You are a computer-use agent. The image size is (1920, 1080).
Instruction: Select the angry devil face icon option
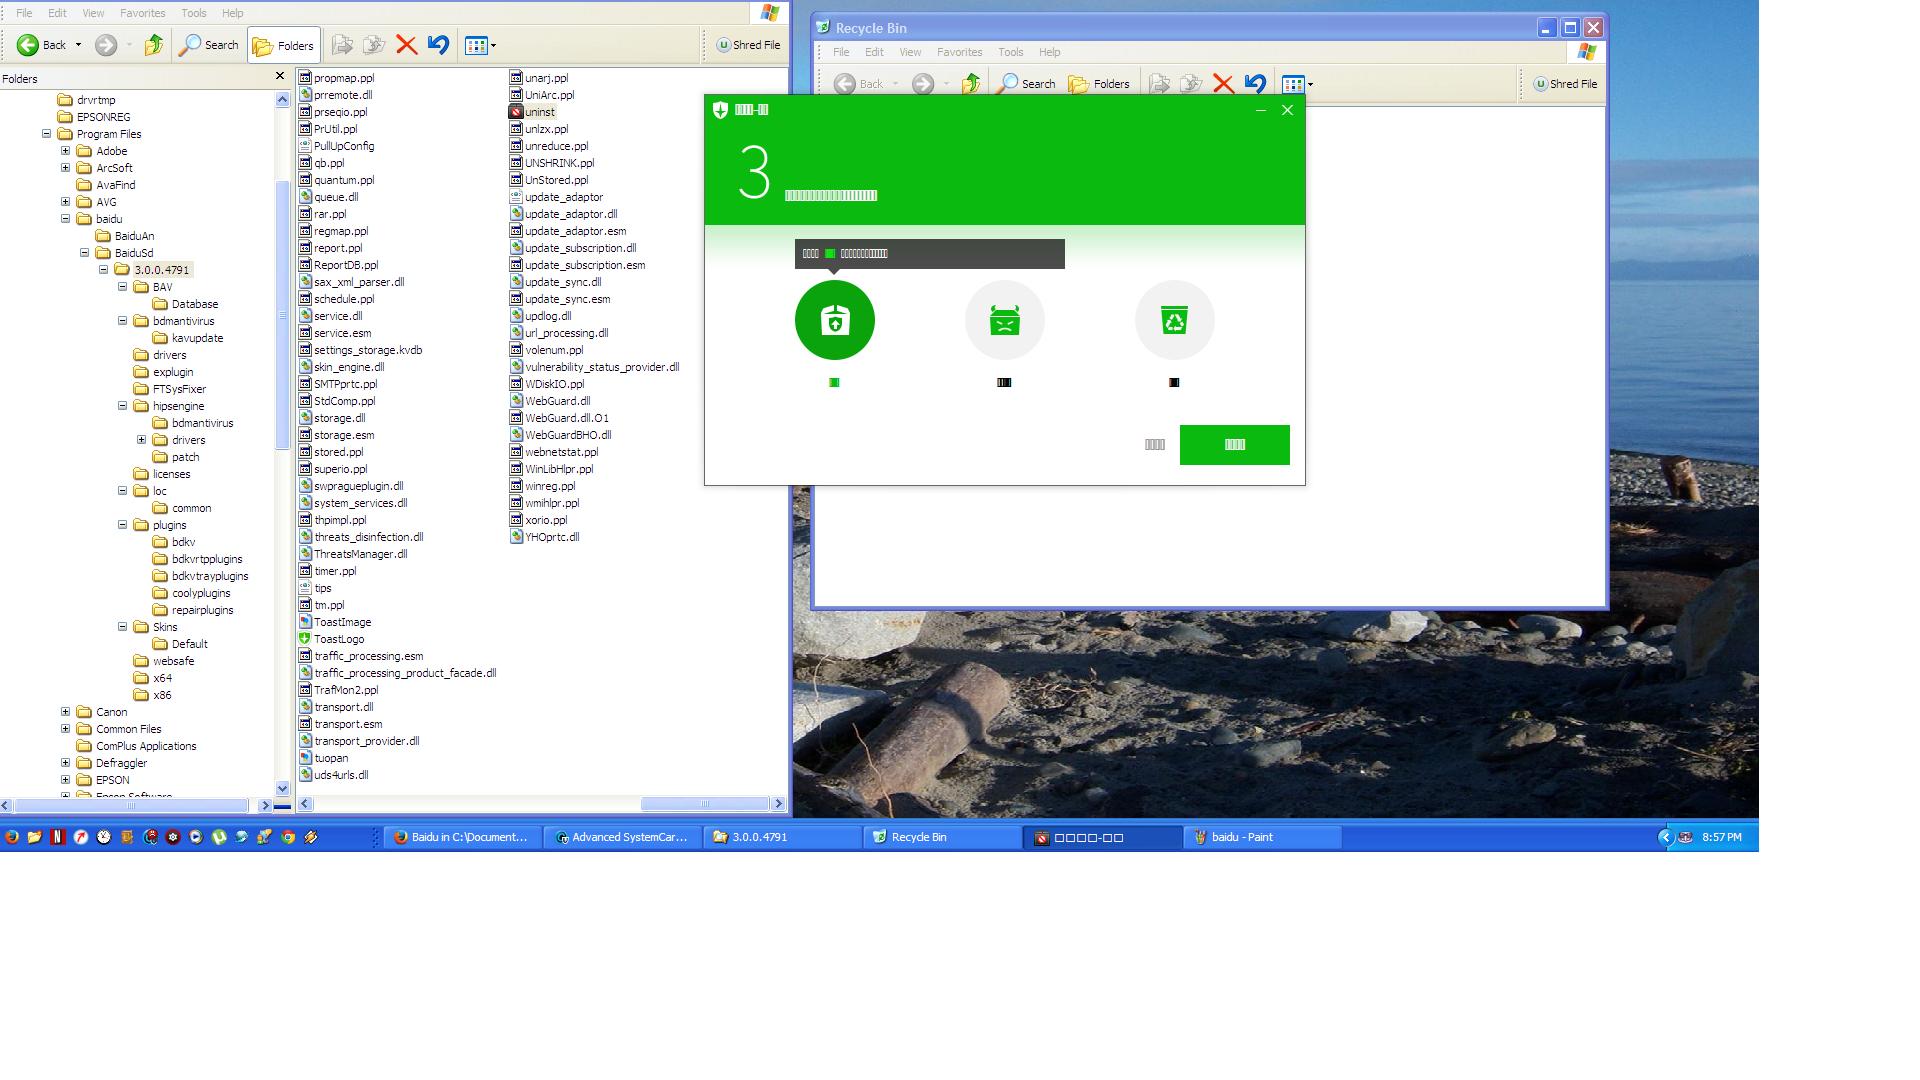click(x=1004, y=320)
